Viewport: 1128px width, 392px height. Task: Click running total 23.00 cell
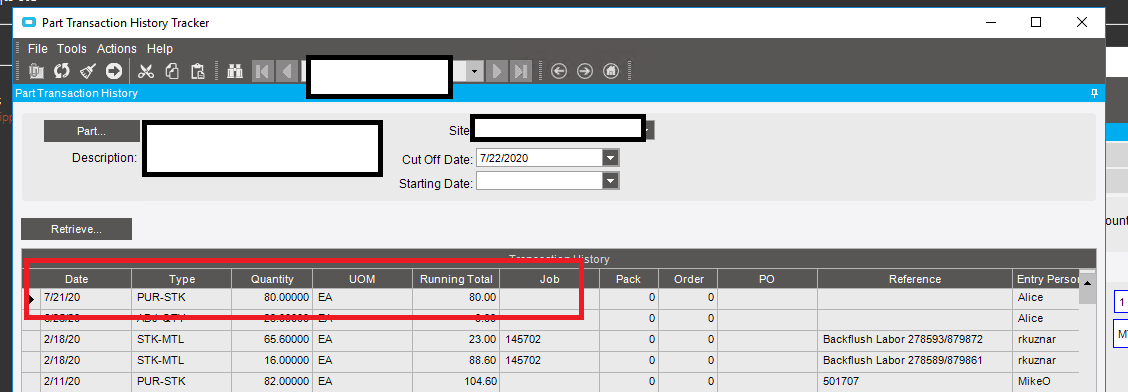point(456,339)
